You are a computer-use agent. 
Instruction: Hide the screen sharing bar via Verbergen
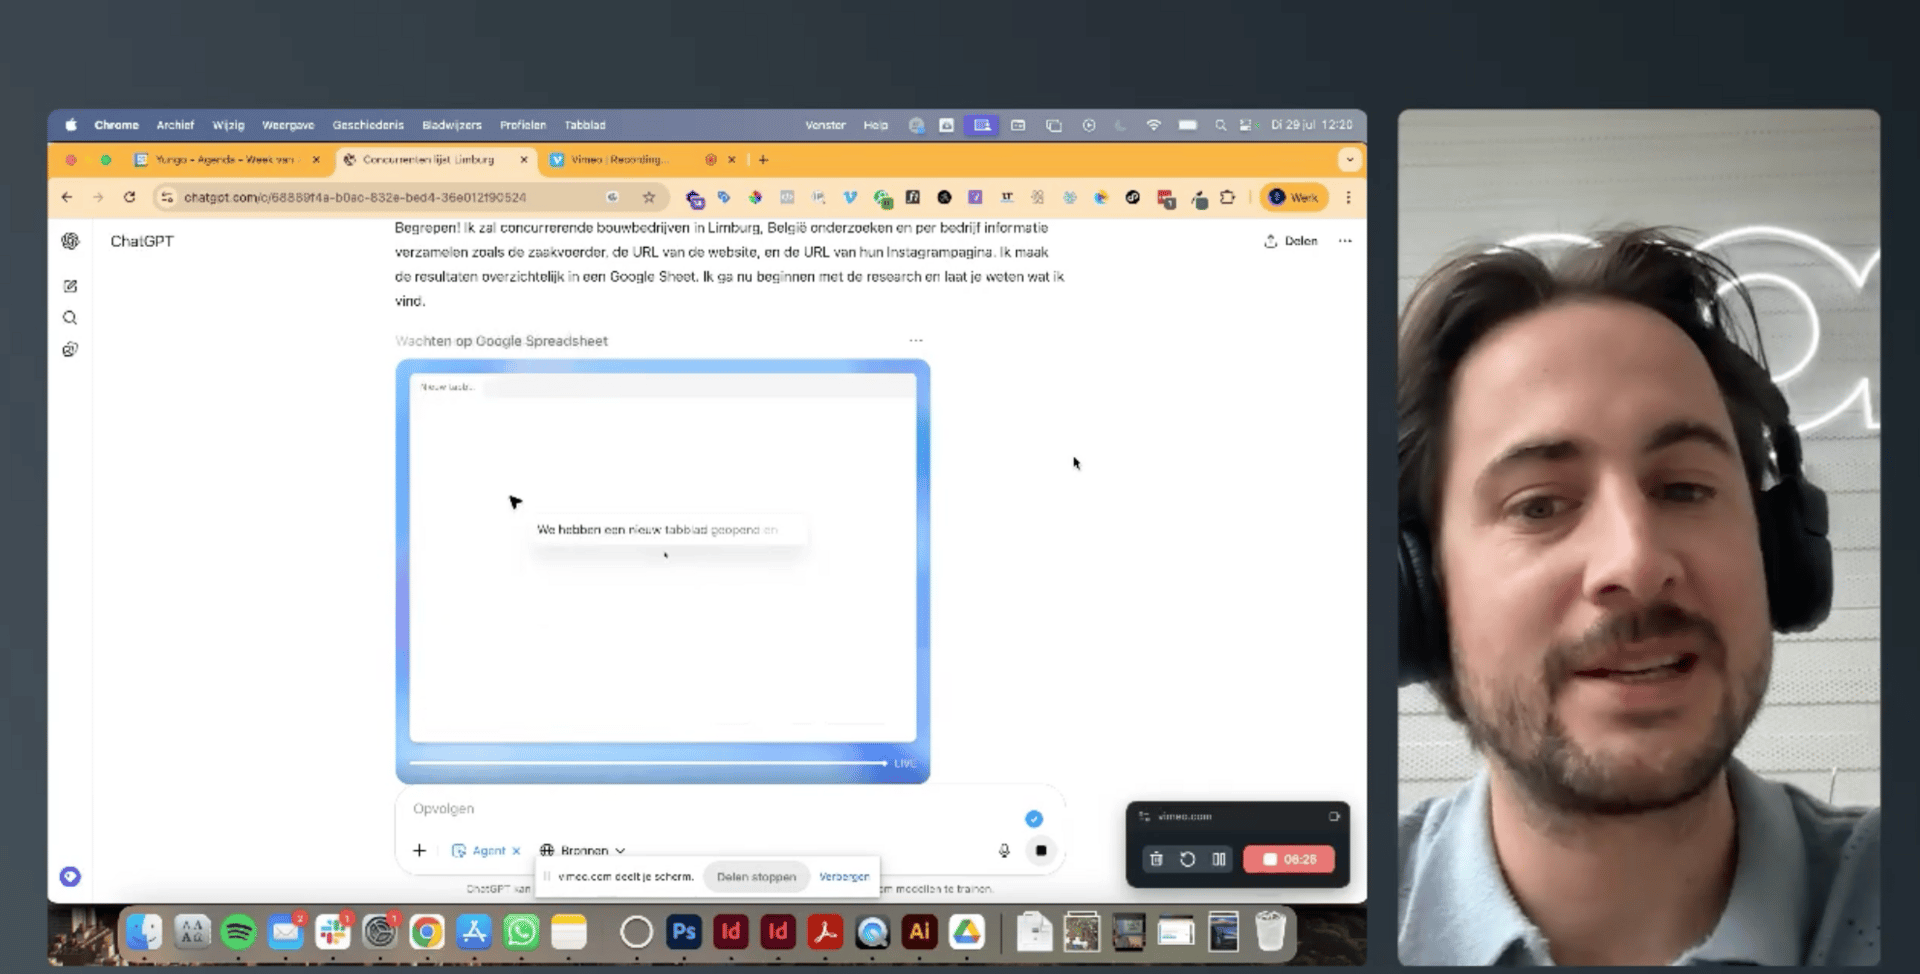[x=844, y=877]
